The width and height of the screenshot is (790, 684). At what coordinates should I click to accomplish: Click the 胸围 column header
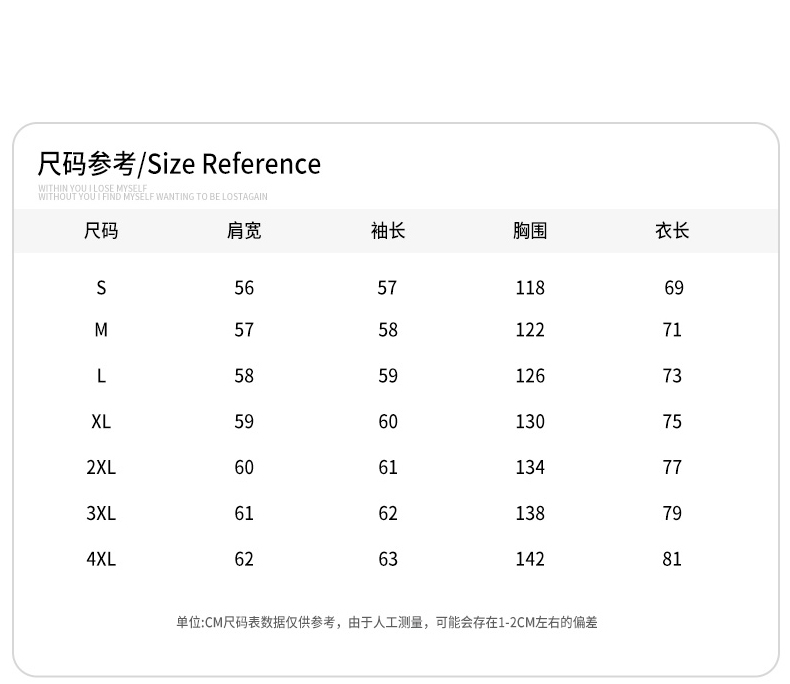[x=530, y=231]
